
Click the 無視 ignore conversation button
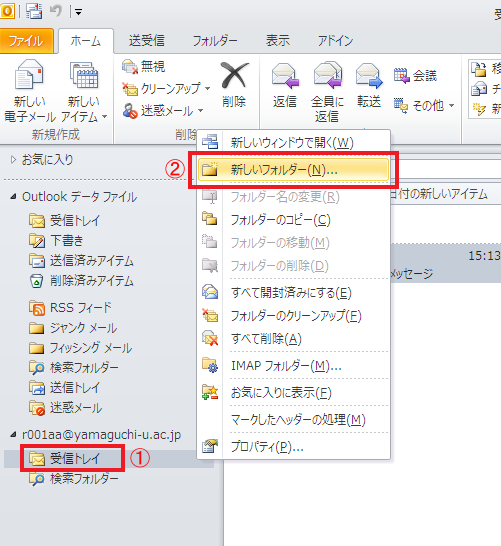(143, 66)
